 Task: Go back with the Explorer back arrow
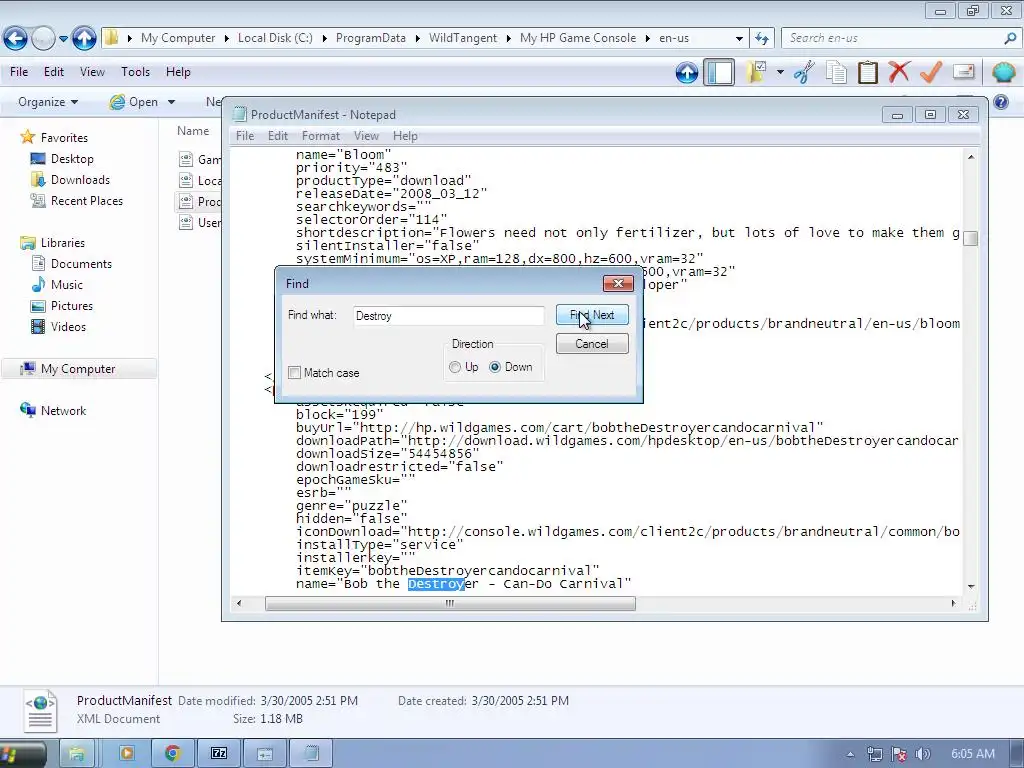[15, 39]
